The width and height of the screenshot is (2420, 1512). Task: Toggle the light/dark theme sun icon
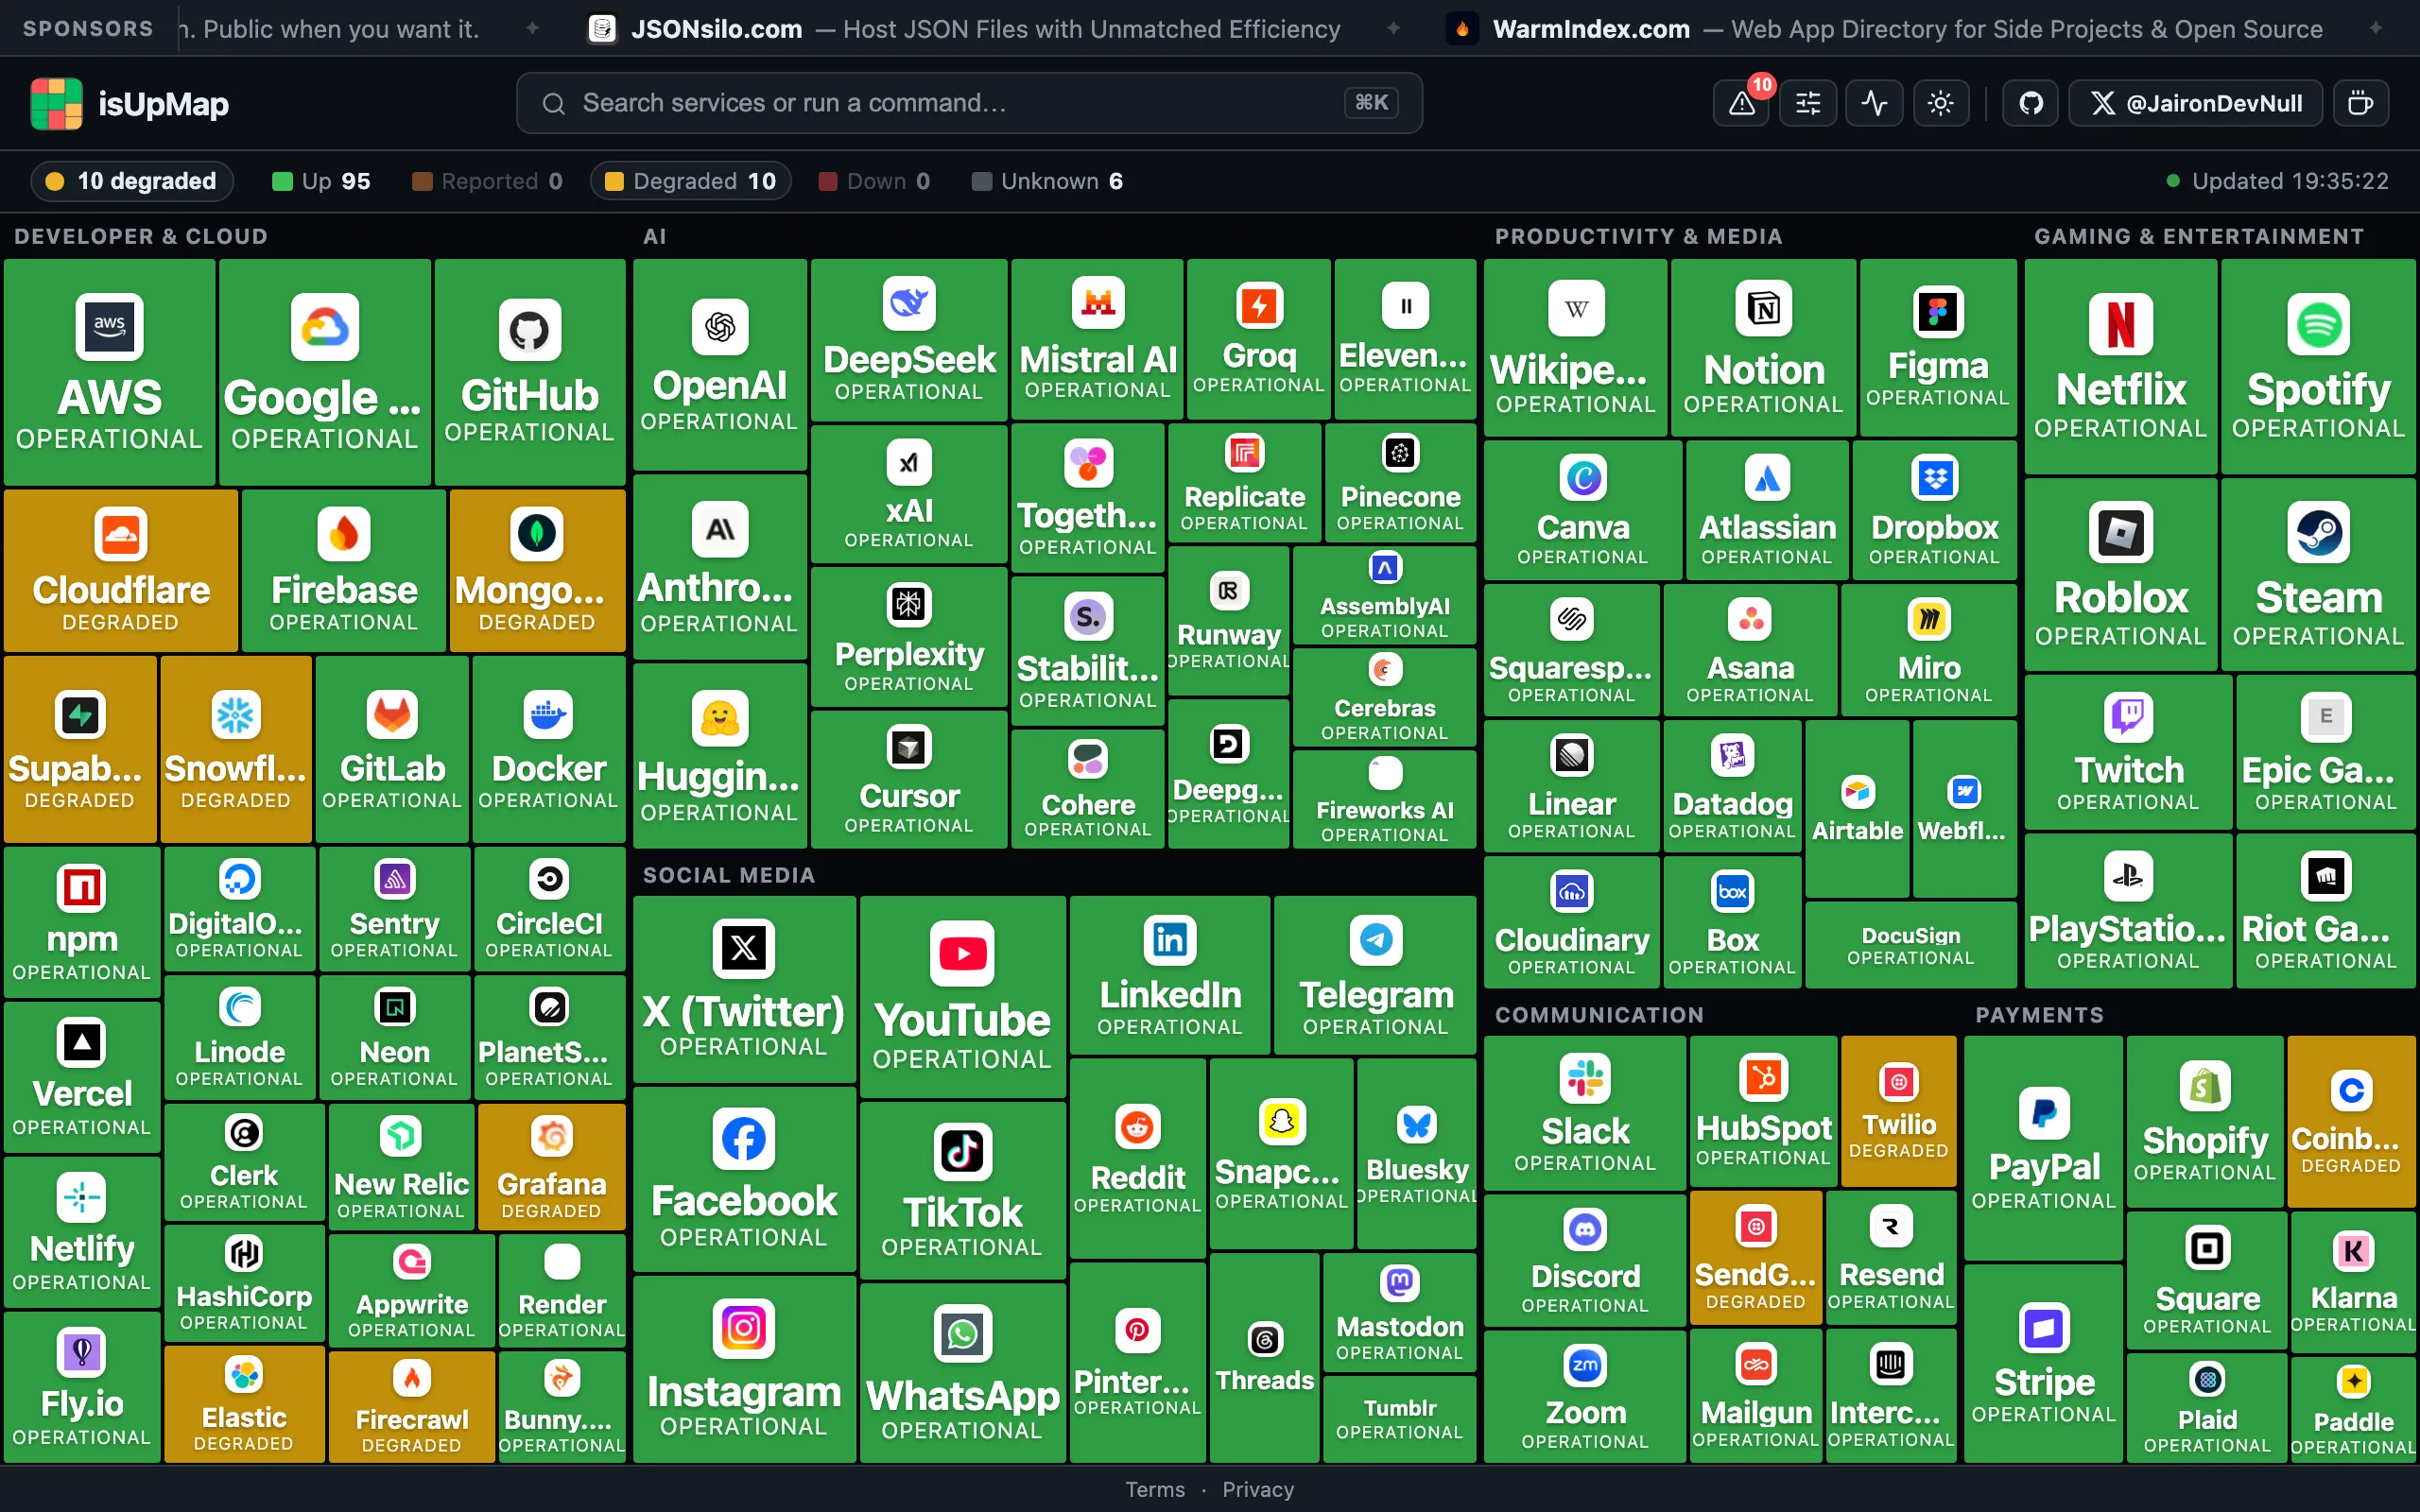pos(1940,103)
